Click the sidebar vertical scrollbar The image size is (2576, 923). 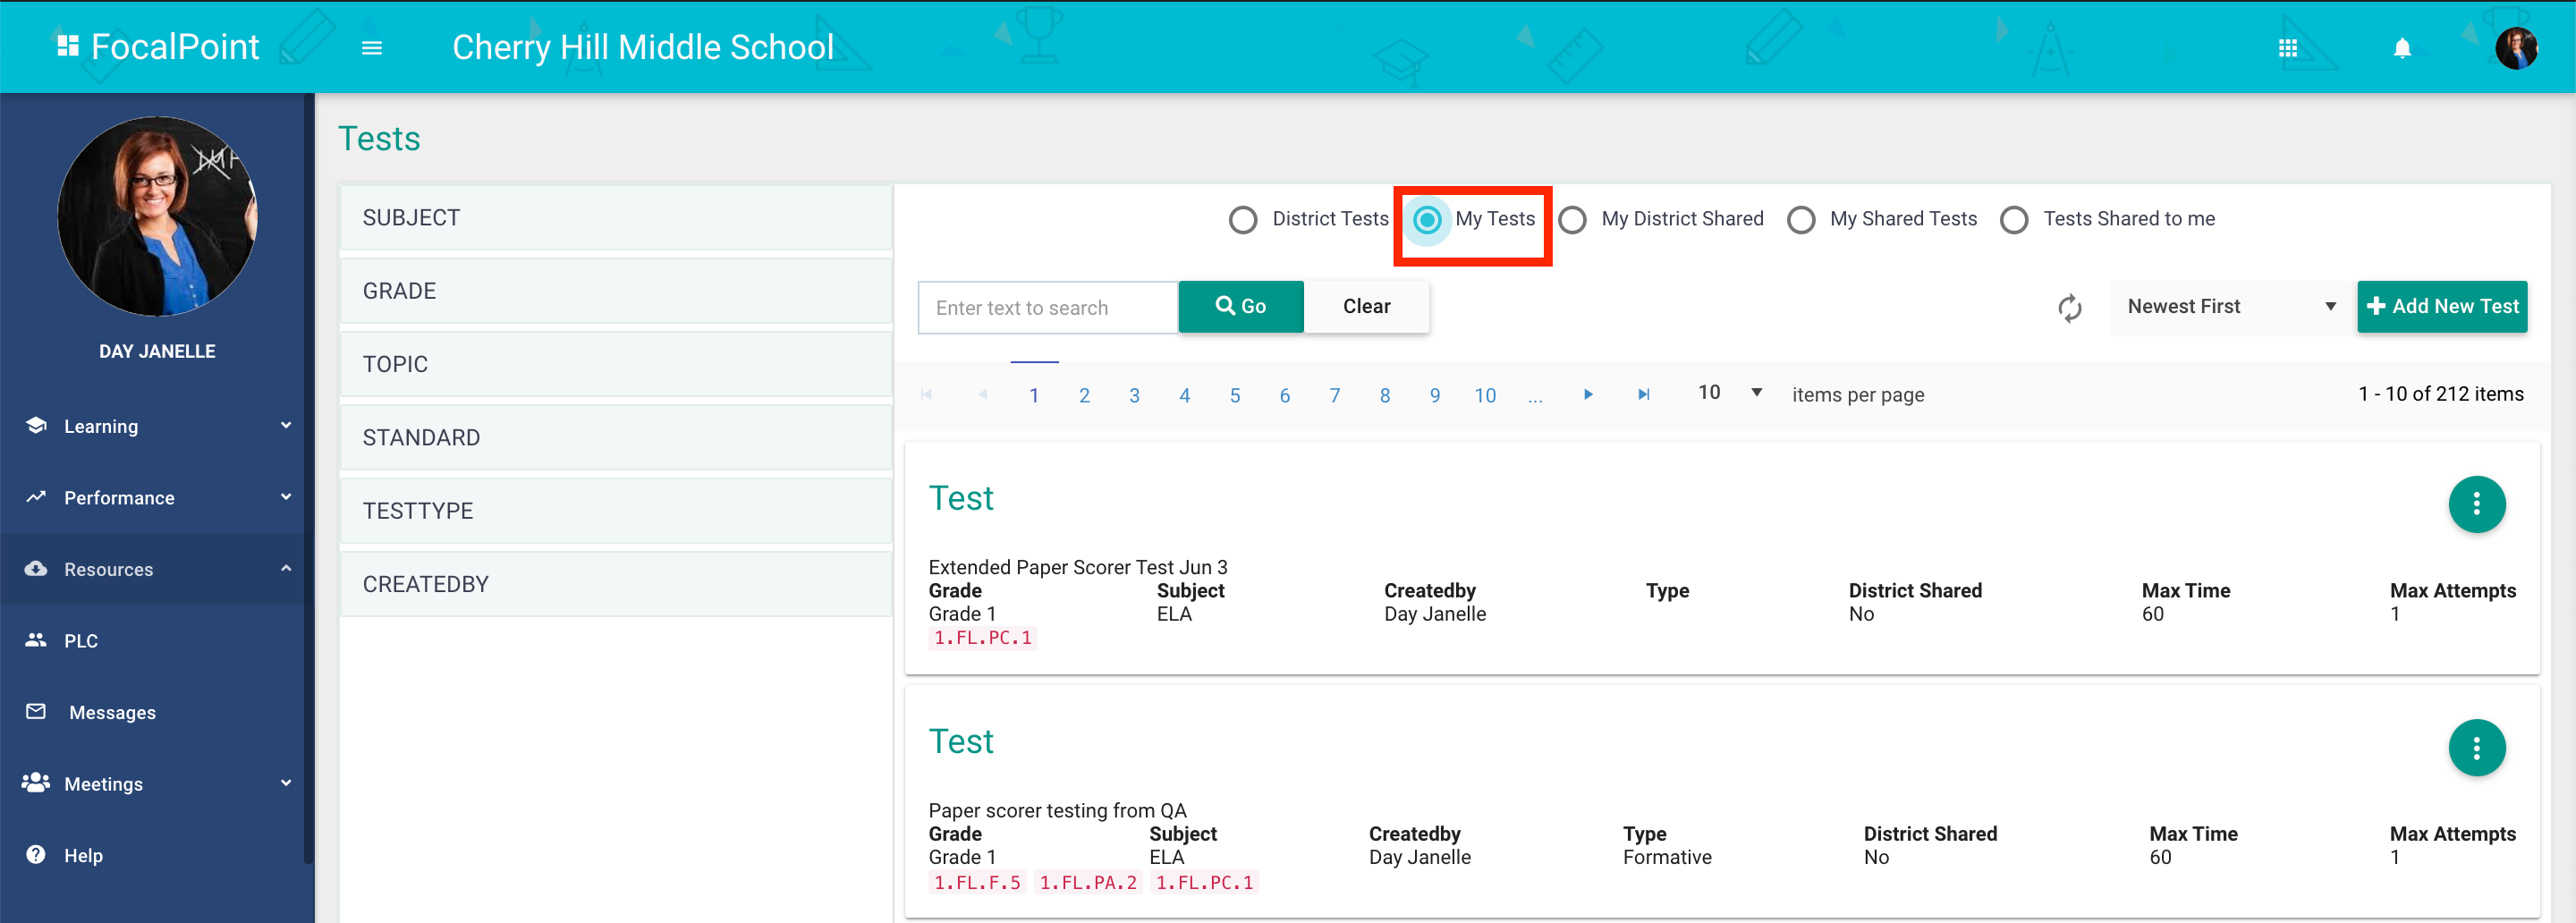[x=309, y=478]
